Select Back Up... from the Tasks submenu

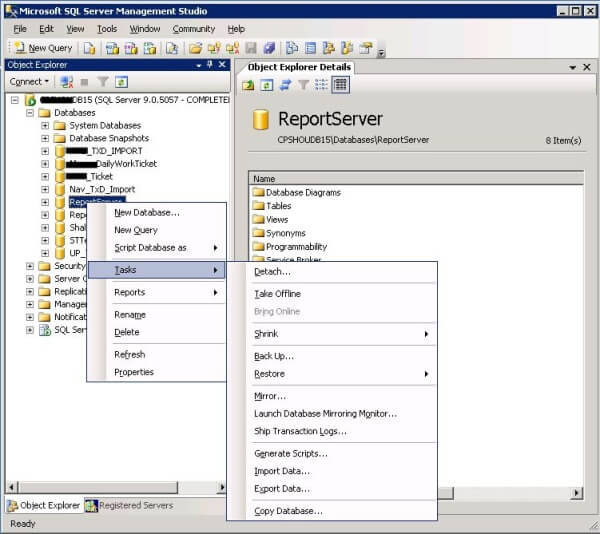274,356
